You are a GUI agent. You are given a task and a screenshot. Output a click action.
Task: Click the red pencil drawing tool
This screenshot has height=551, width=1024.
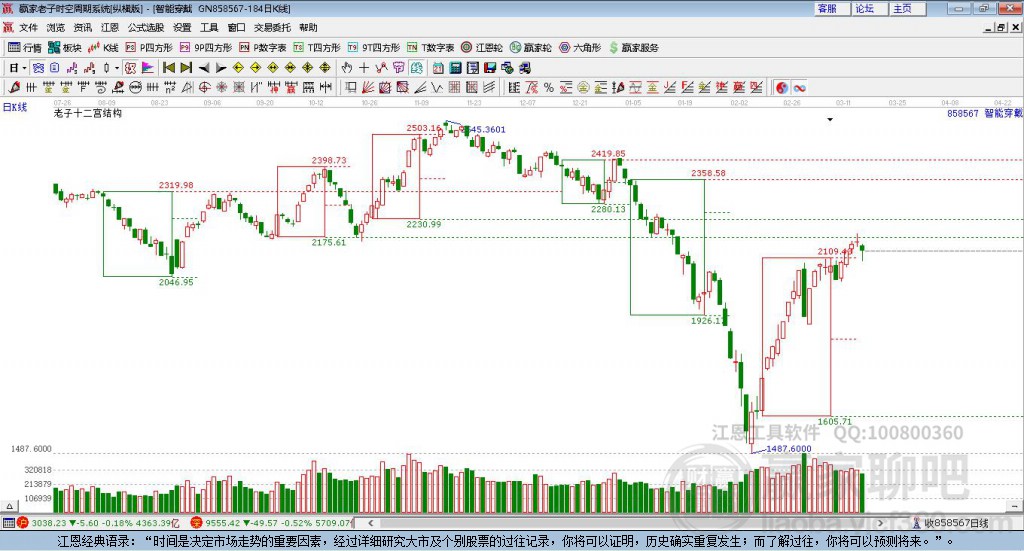point(14,87)
